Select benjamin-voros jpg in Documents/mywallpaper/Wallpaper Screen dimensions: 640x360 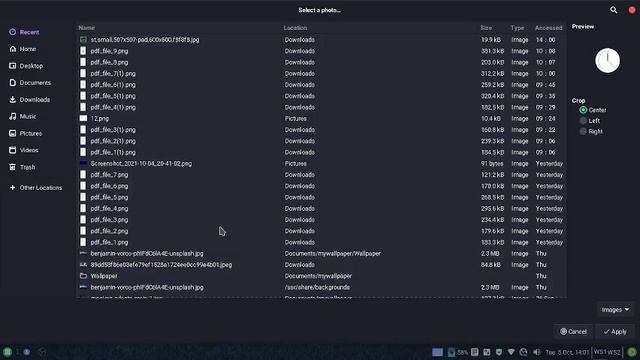[x=321, y=253]
